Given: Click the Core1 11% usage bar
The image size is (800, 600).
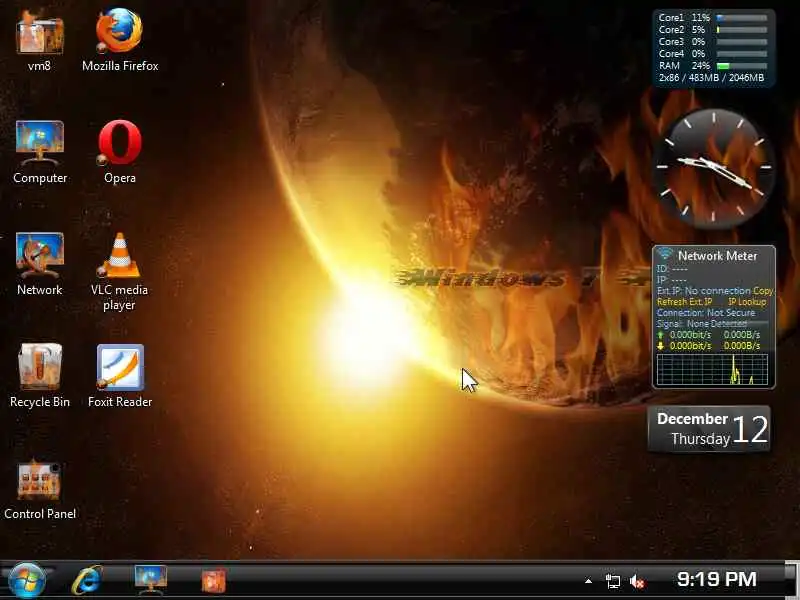Looking at the screenshot, I should (742, 18).
